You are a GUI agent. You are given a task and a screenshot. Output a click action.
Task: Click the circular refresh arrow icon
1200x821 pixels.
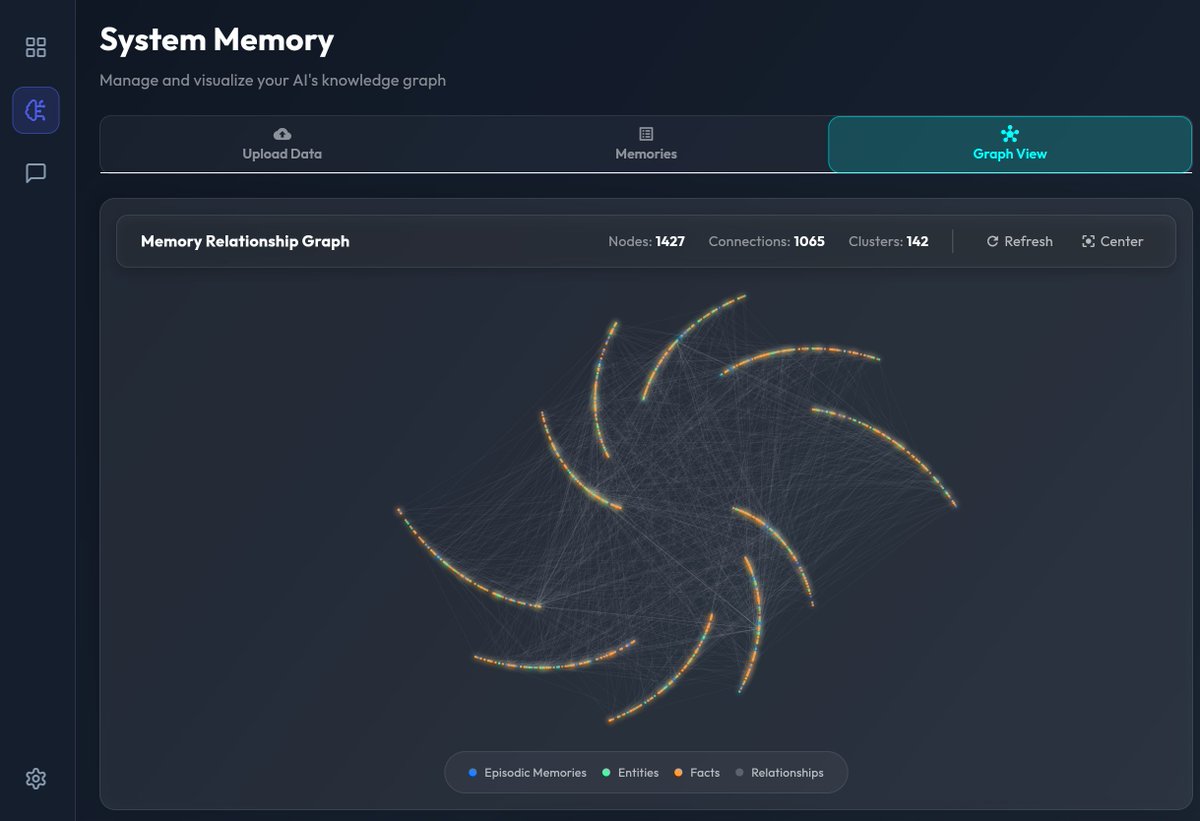992,241
